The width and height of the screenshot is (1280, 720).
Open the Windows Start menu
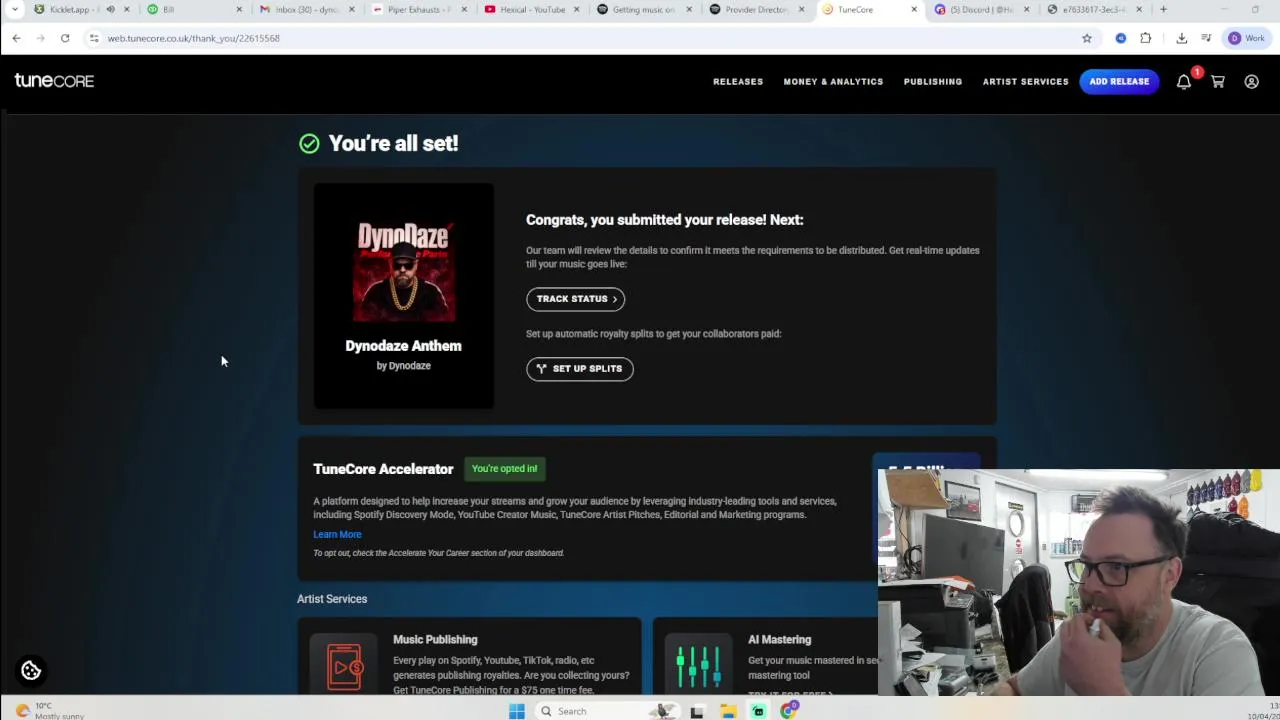point(517,711)
